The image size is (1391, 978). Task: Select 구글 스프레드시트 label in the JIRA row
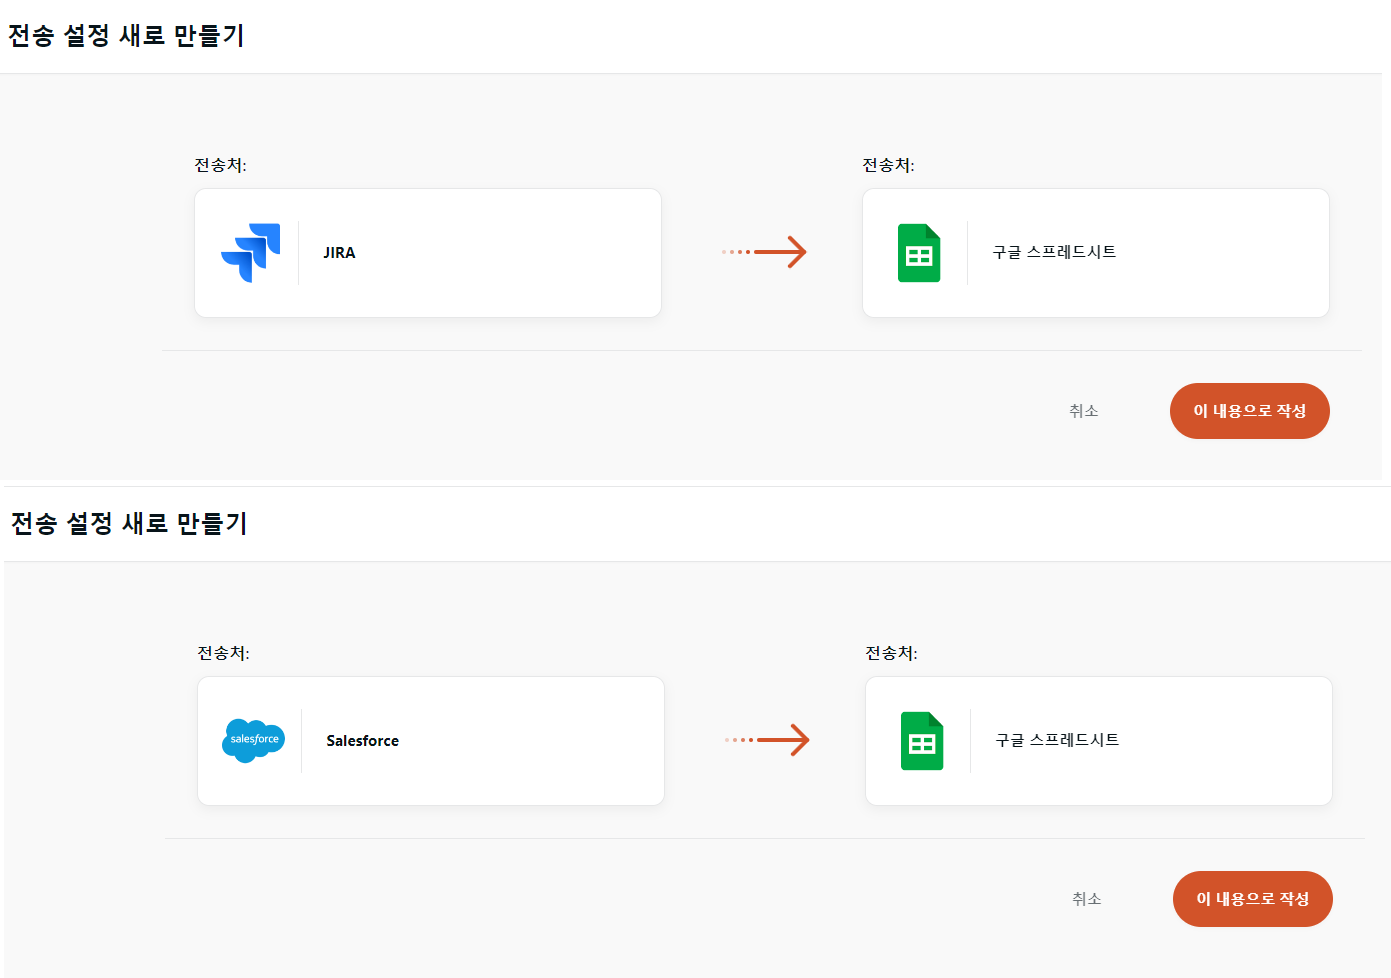tap(1054, 252)
